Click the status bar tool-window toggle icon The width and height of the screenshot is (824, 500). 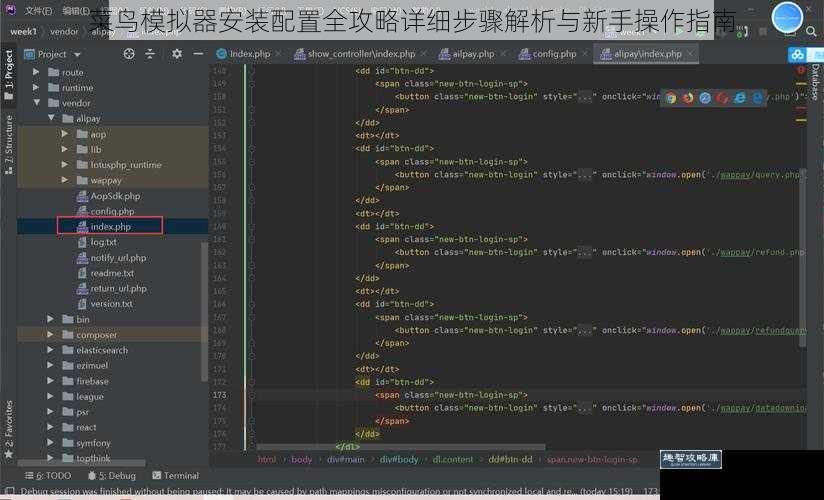tap(8, 492)
